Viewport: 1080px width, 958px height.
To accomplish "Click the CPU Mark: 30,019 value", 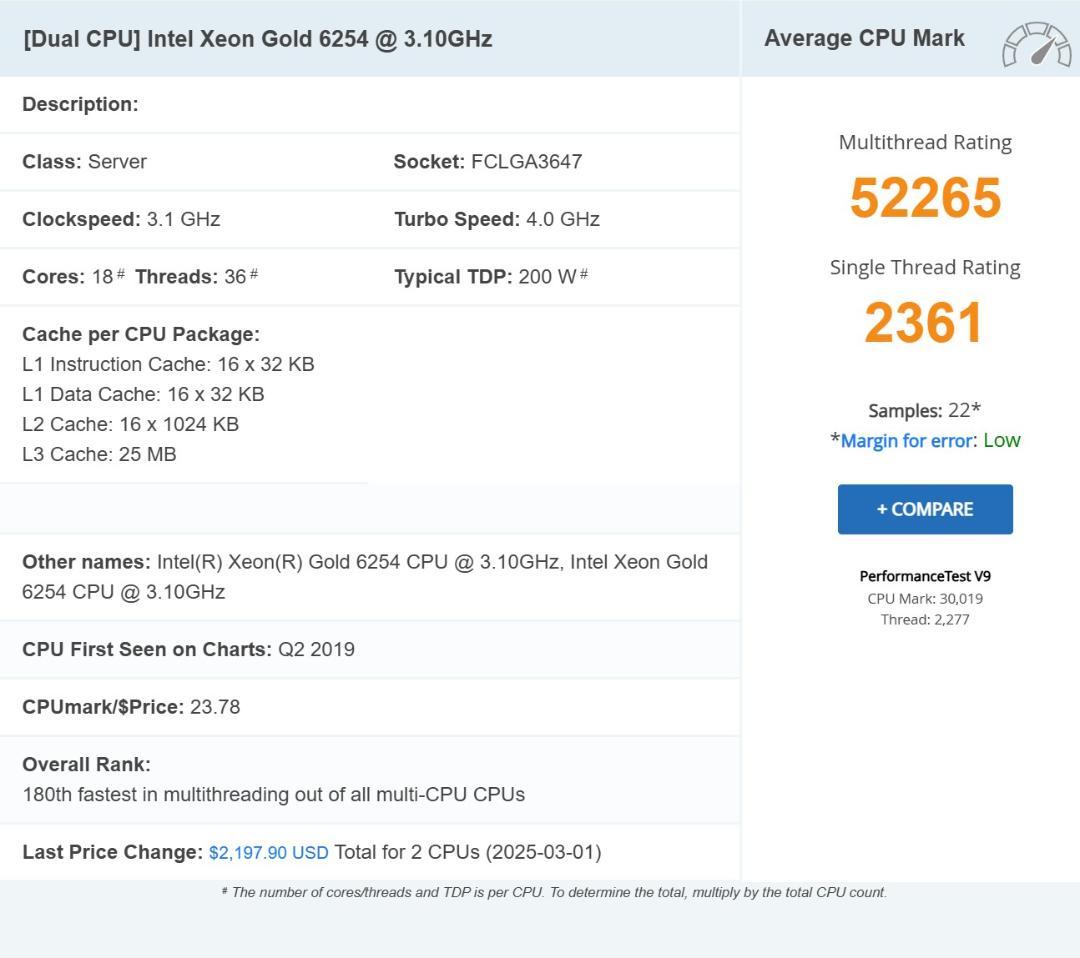I will tap(925, 597).
